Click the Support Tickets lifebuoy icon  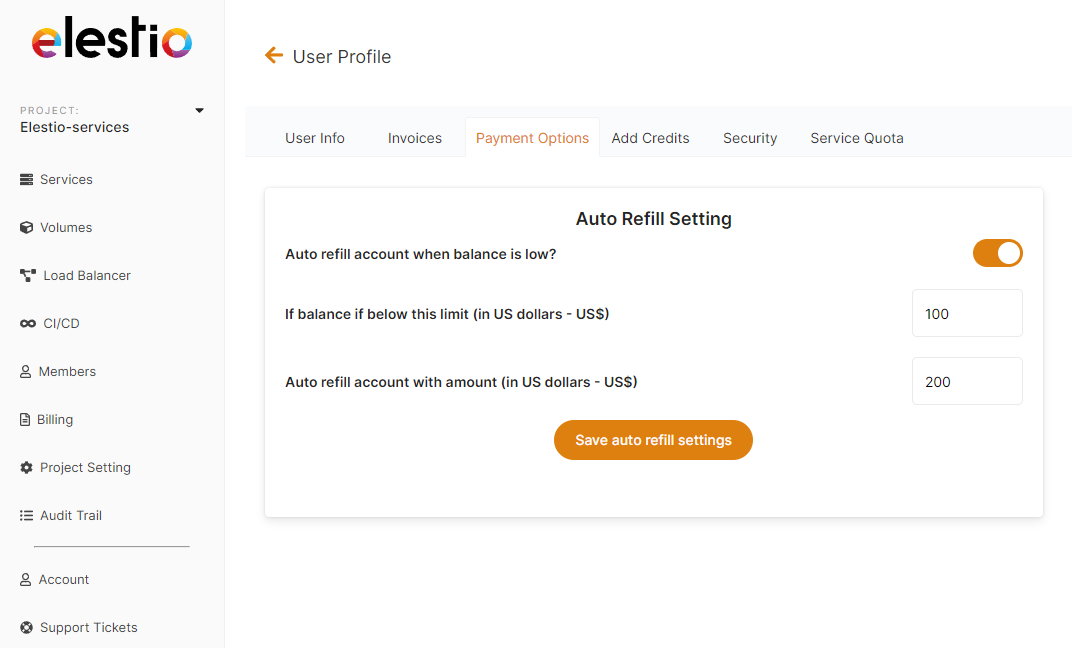[x=27, y=628]
